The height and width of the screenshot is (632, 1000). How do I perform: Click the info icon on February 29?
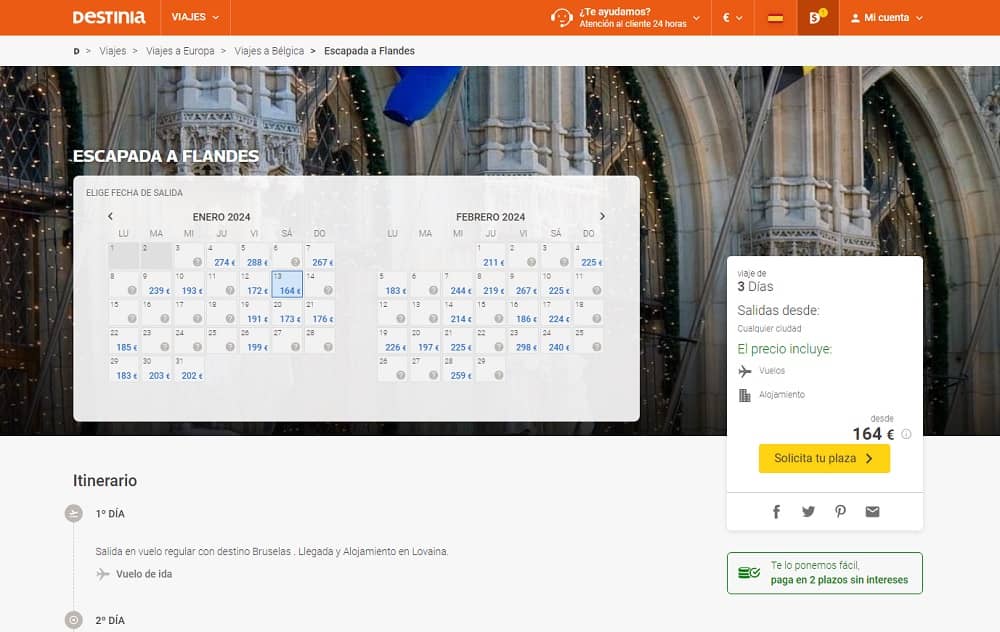click(499, 375)
